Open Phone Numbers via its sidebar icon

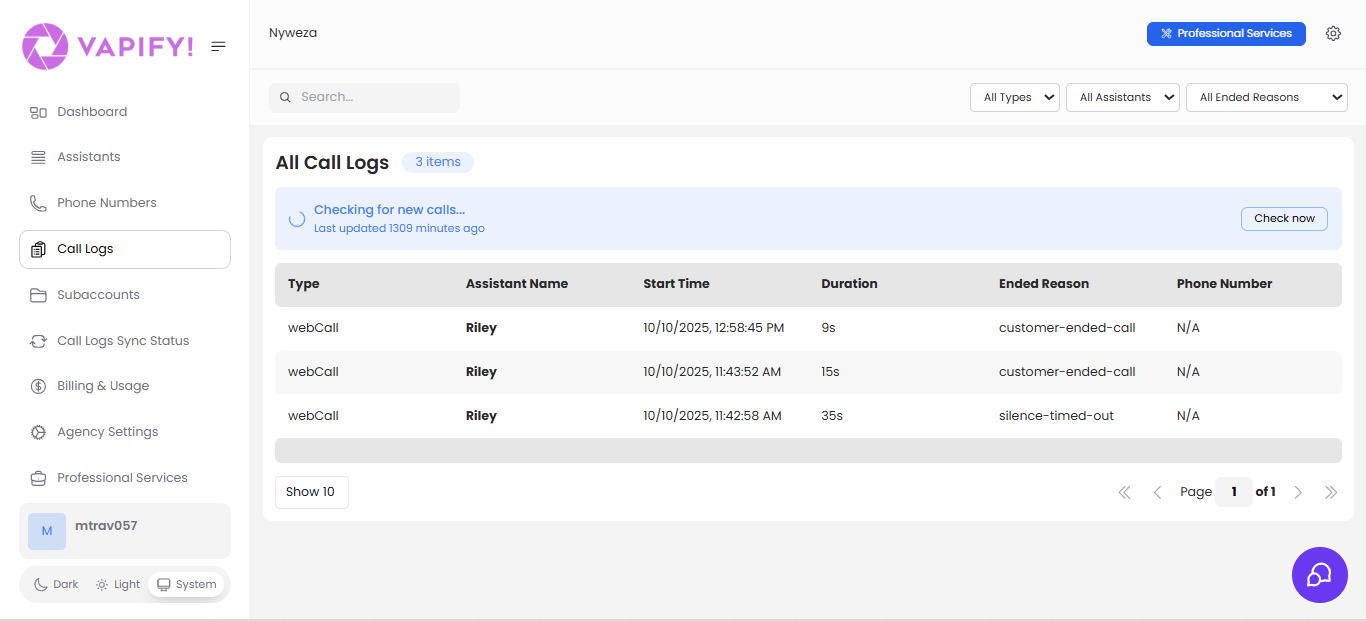click(38, 202)
